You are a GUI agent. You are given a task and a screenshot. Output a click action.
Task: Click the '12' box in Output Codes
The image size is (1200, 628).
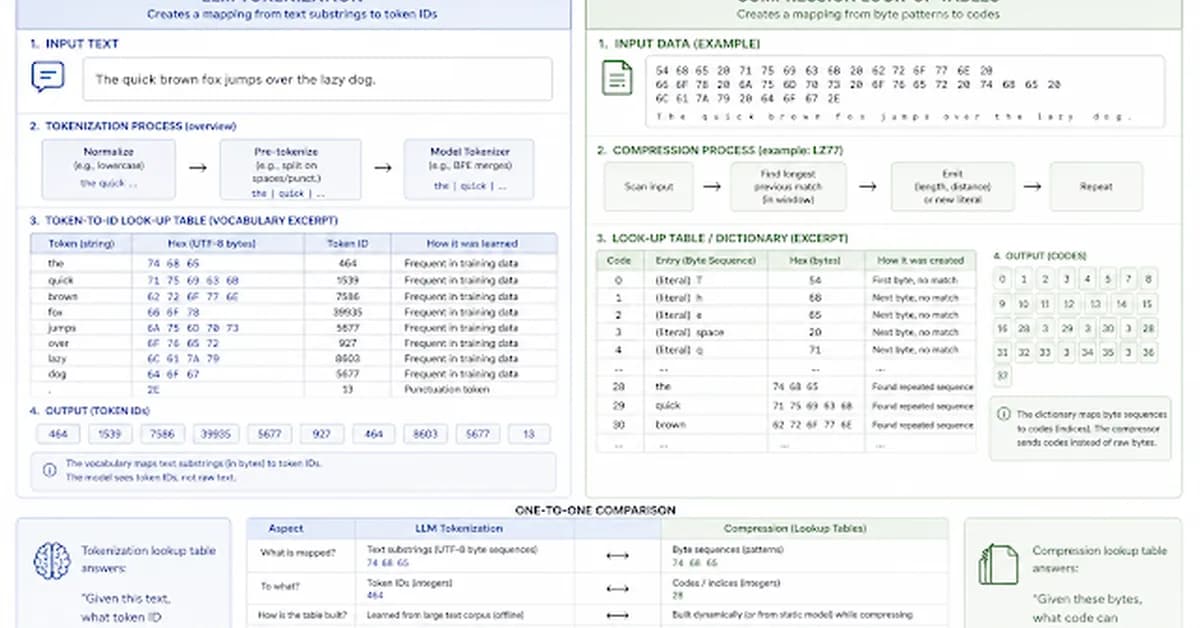(1068, 304)
